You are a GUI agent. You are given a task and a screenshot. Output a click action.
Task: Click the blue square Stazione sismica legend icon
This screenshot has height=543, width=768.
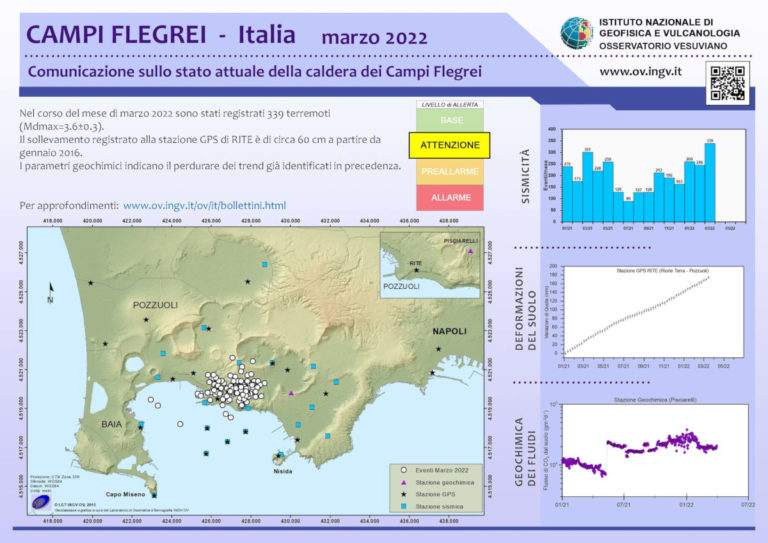click(404, 507)
